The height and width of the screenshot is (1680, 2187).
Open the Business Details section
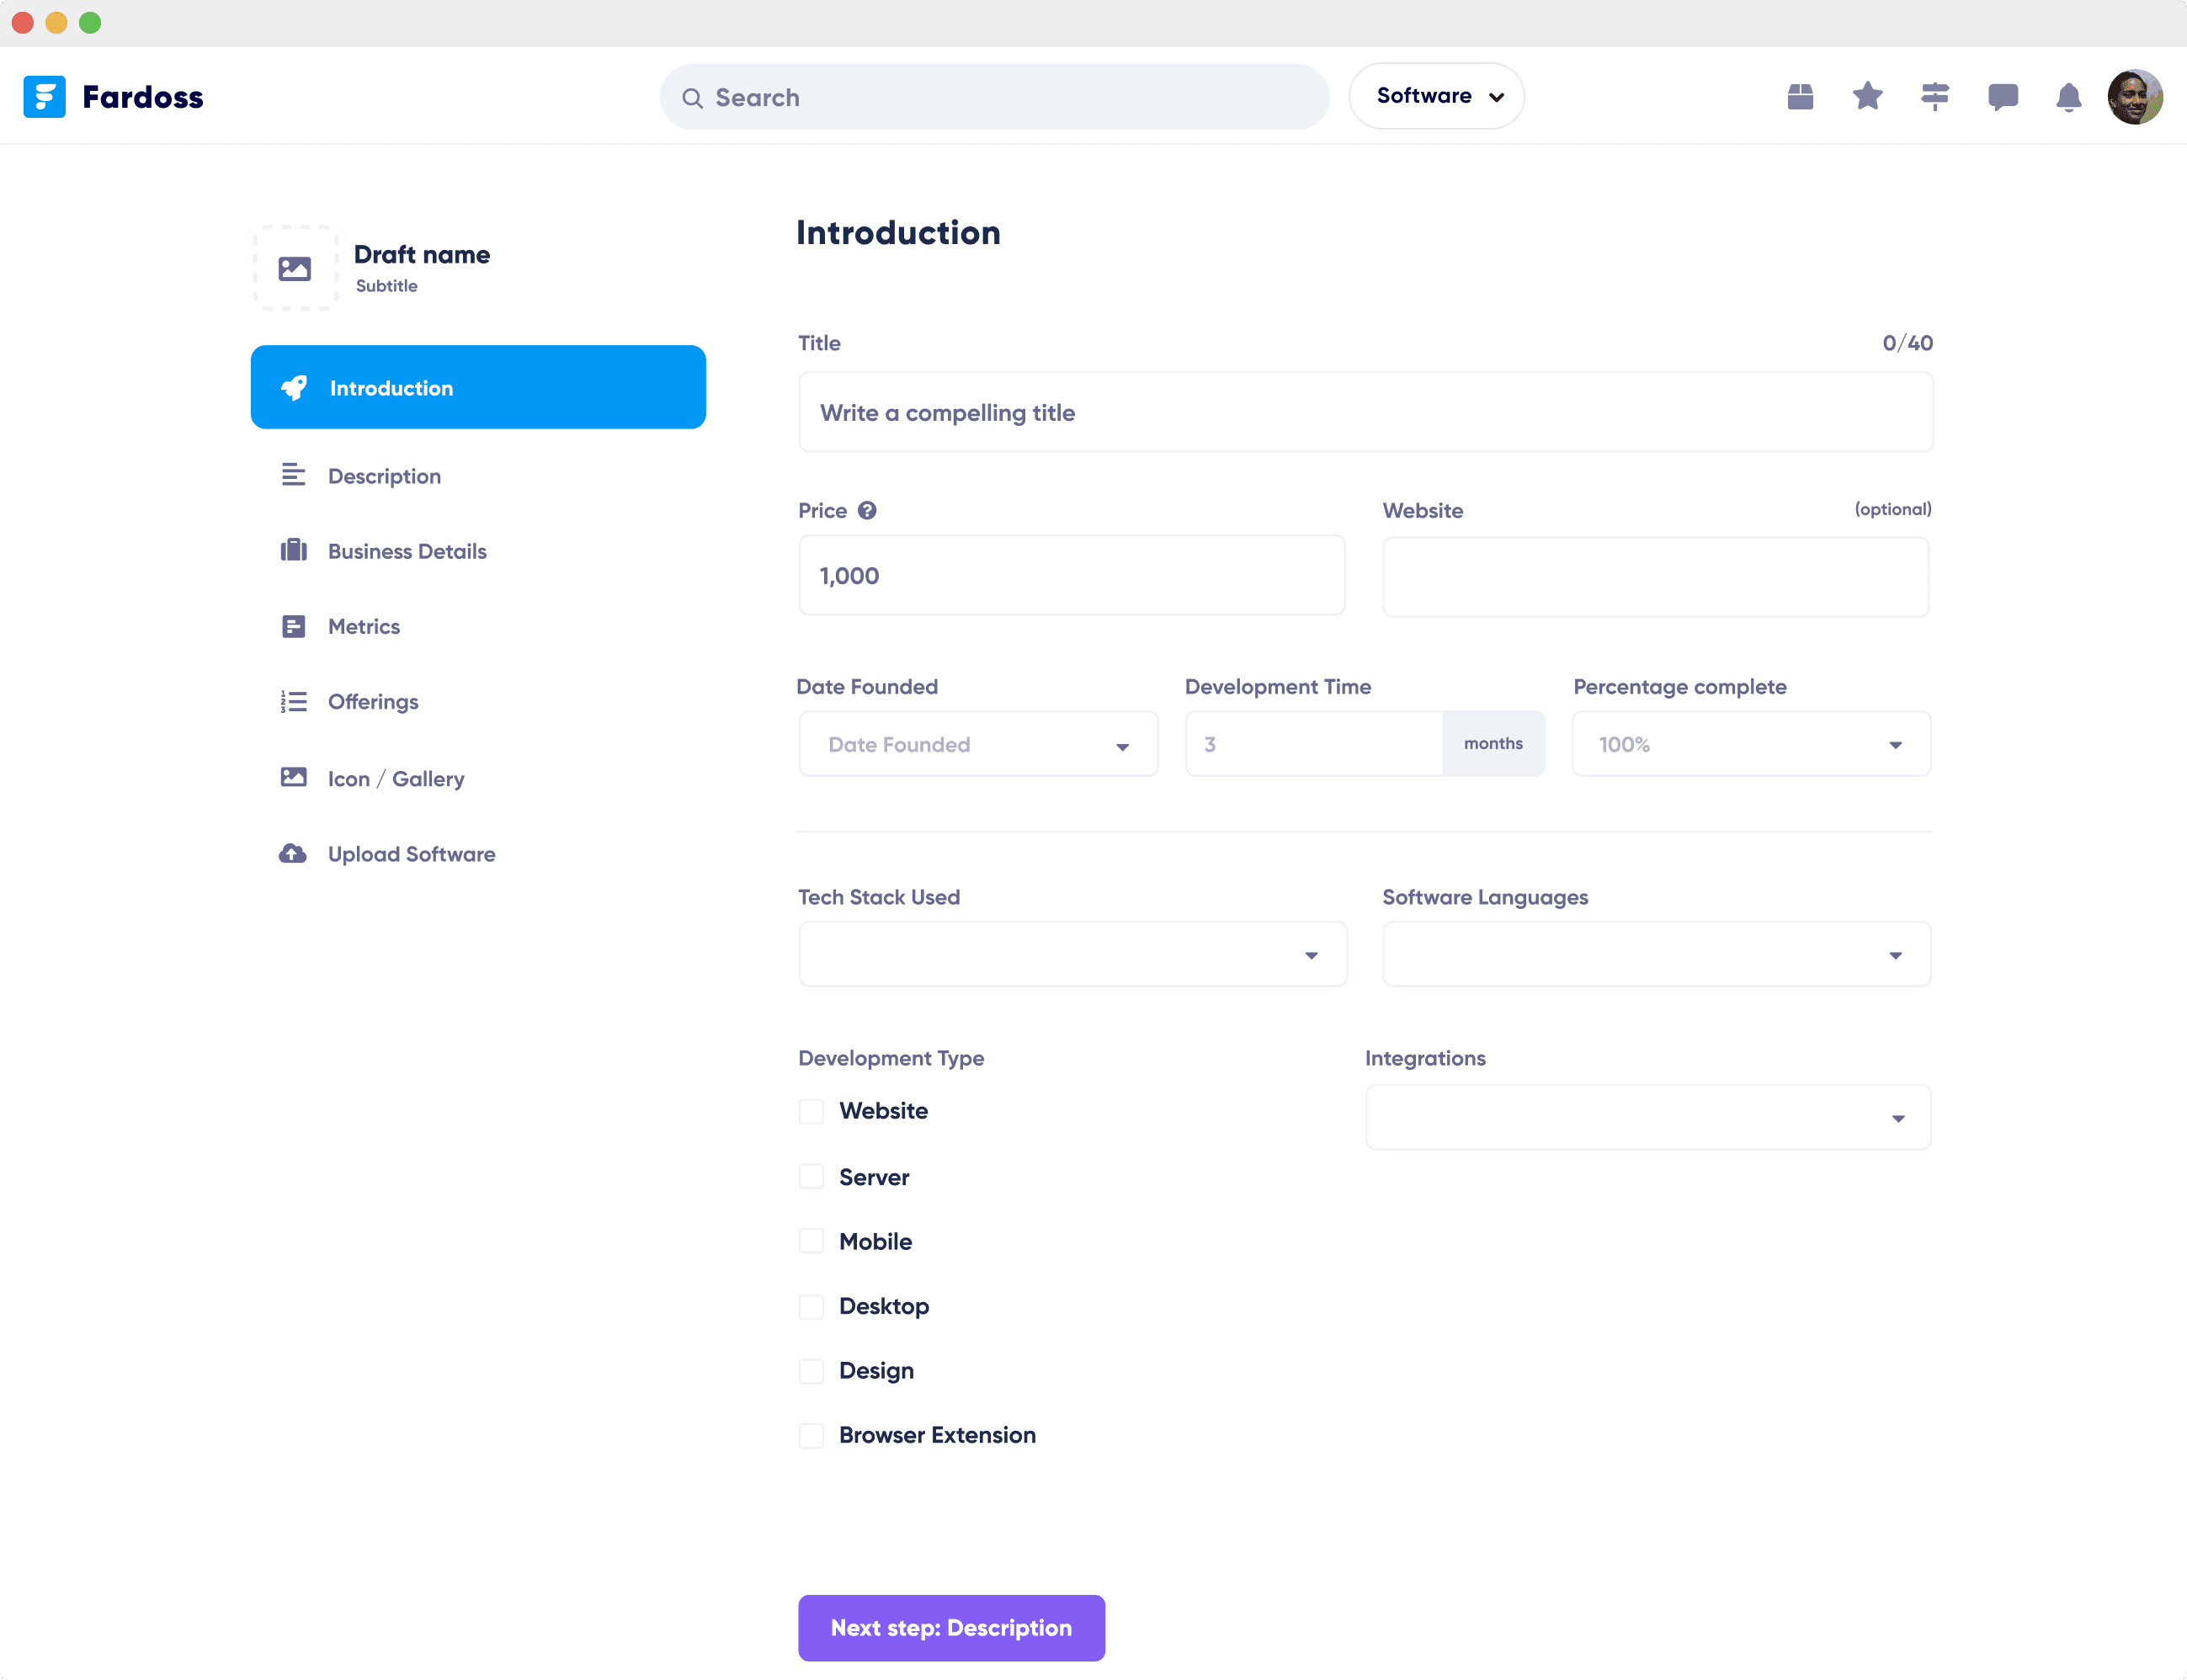click(x=406, y=551)
